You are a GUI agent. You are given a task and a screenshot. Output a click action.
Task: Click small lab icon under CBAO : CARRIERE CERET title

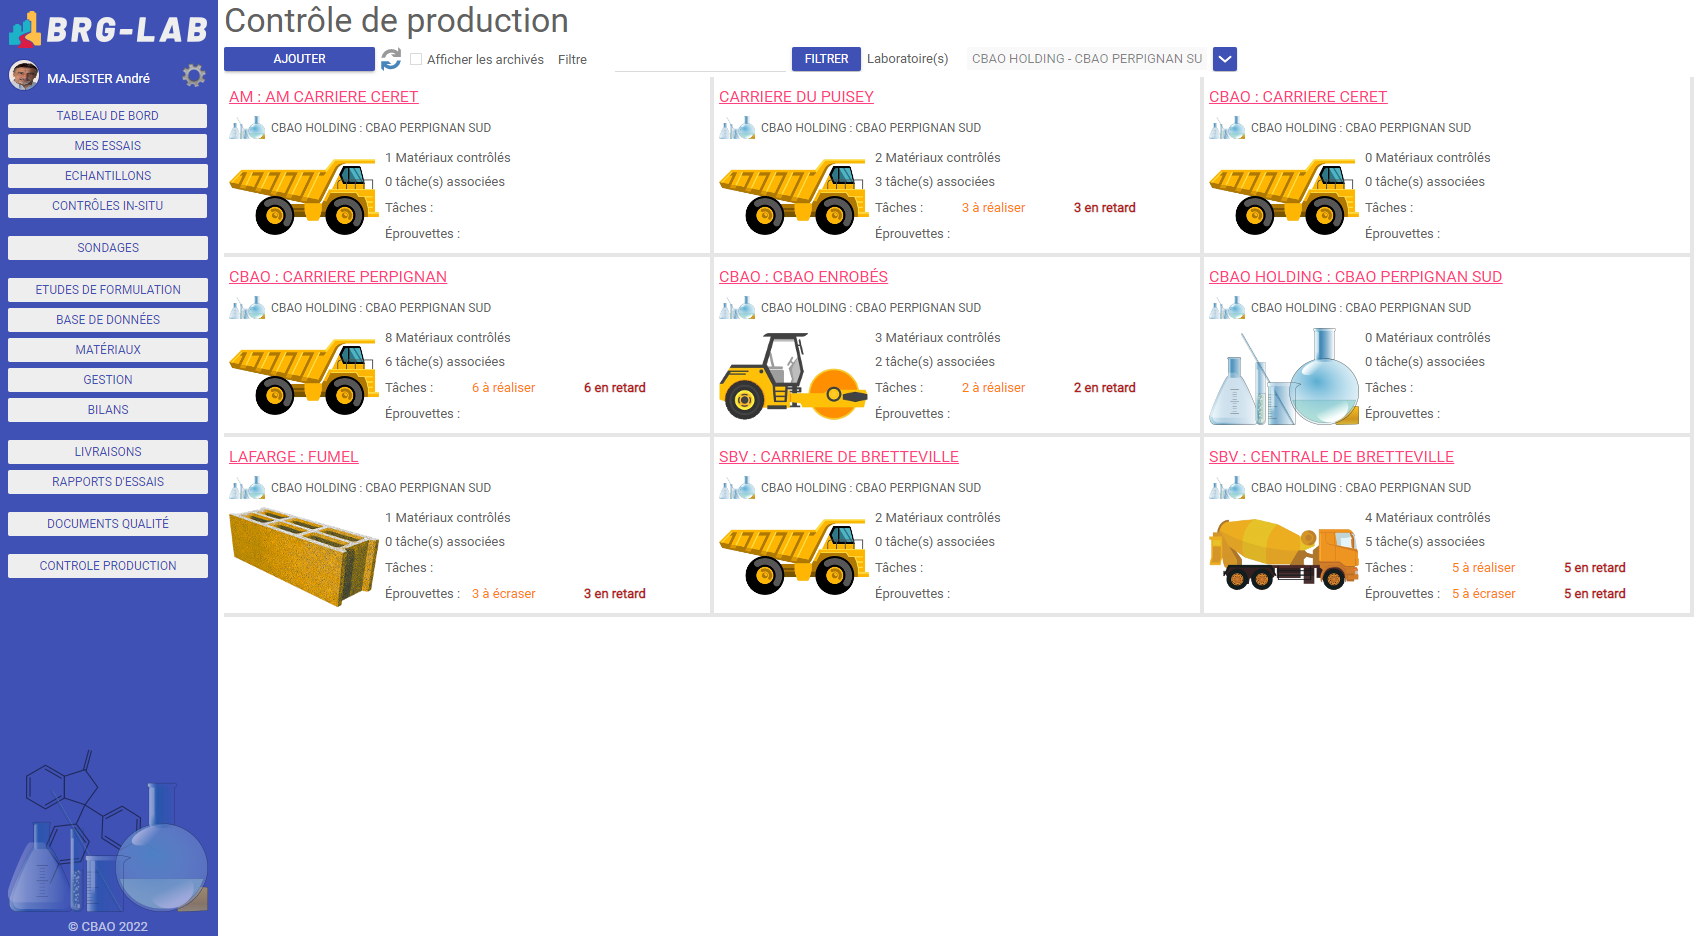pos(1227,128)
